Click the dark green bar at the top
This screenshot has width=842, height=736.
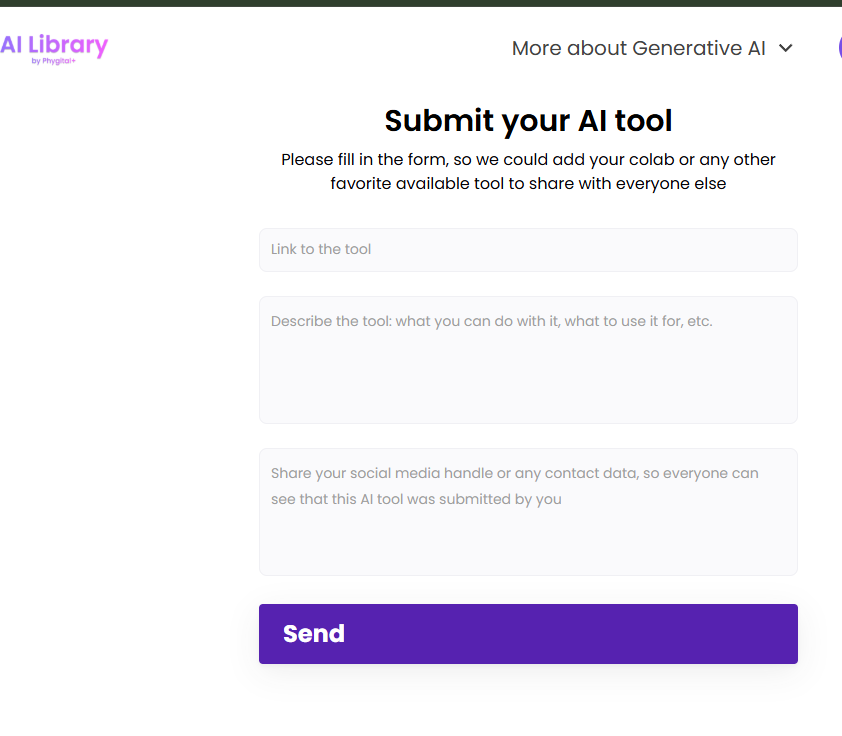421,3
